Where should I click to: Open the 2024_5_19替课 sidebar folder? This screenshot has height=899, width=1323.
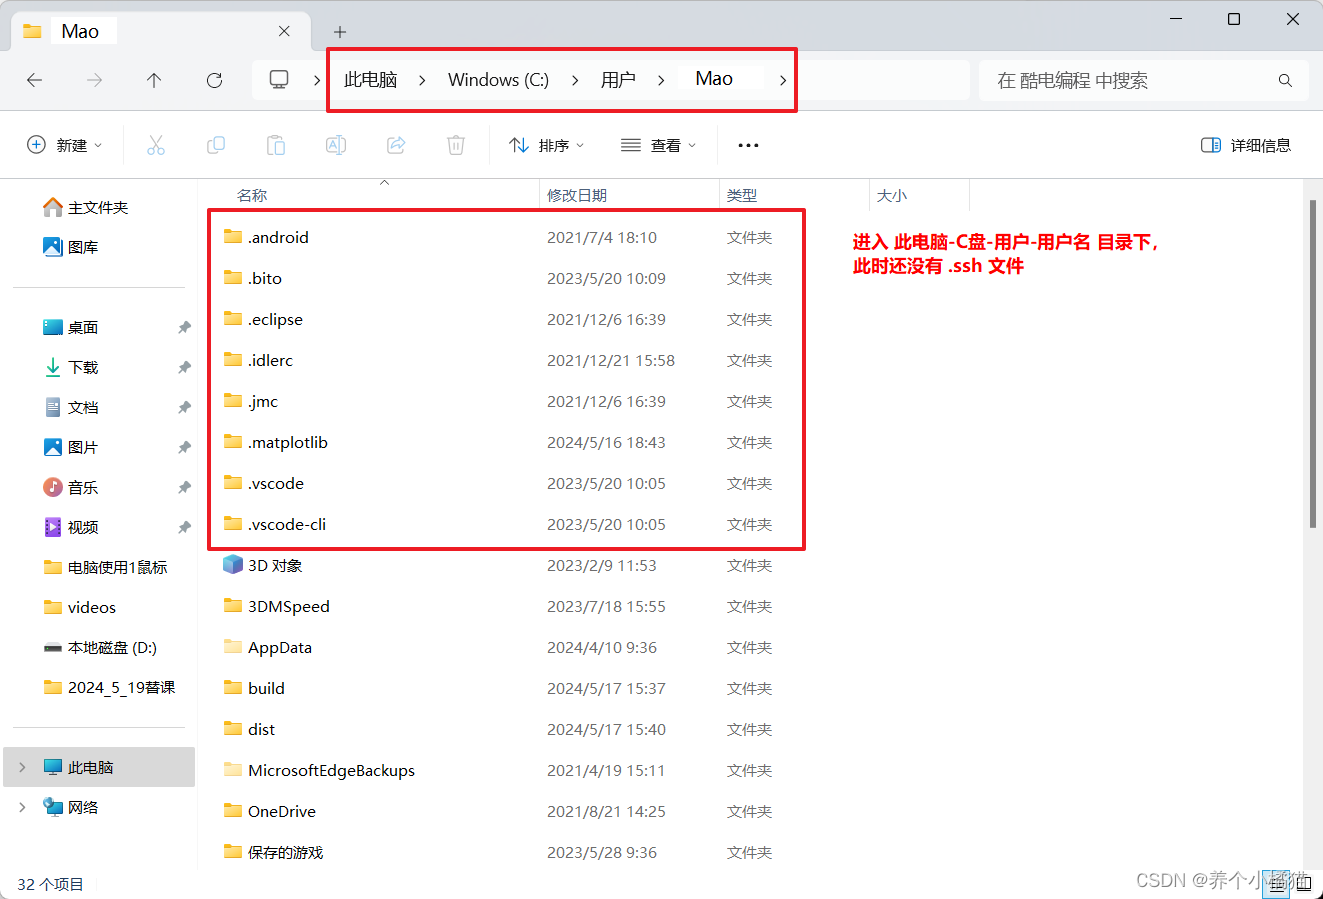point(109,687)
